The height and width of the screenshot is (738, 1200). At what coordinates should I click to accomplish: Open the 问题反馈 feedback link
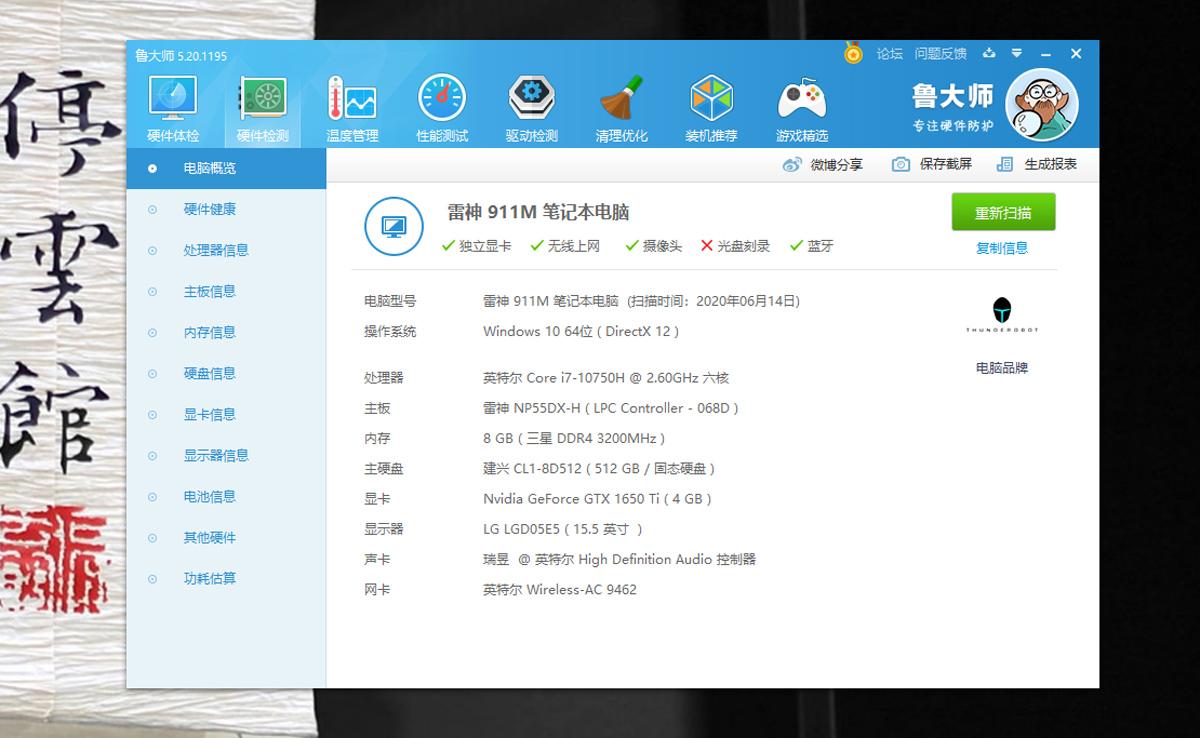[940, 54]
